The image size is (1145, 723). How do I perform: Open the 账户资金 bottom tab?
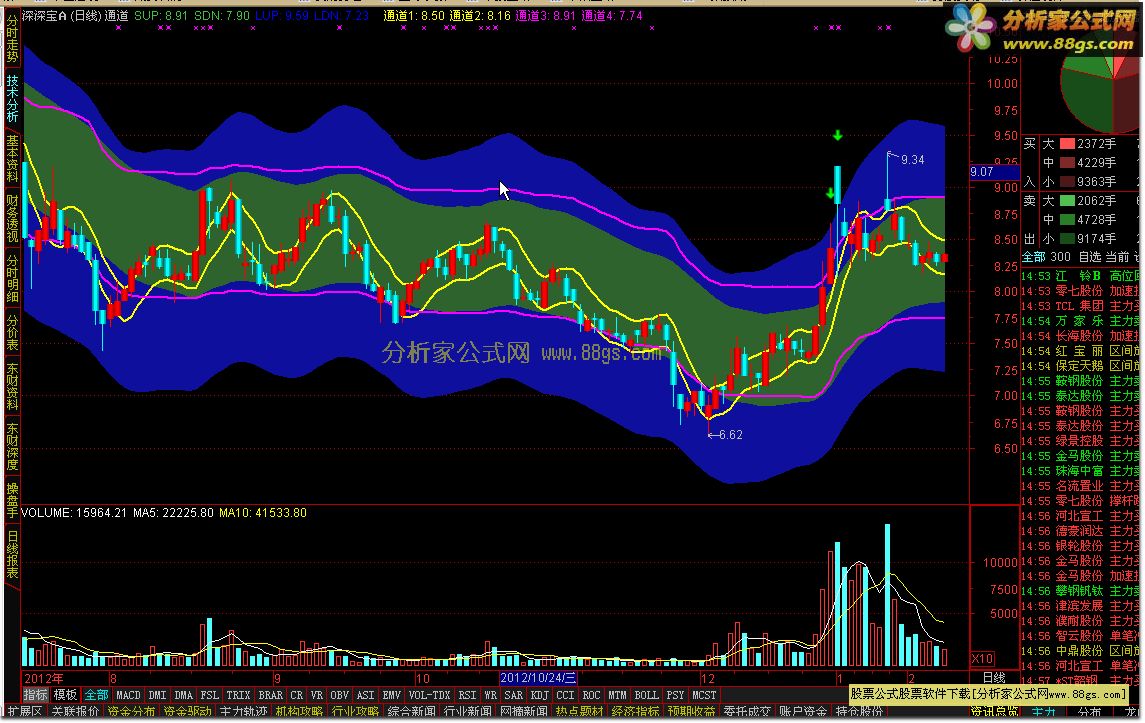[x=803, y=711]
